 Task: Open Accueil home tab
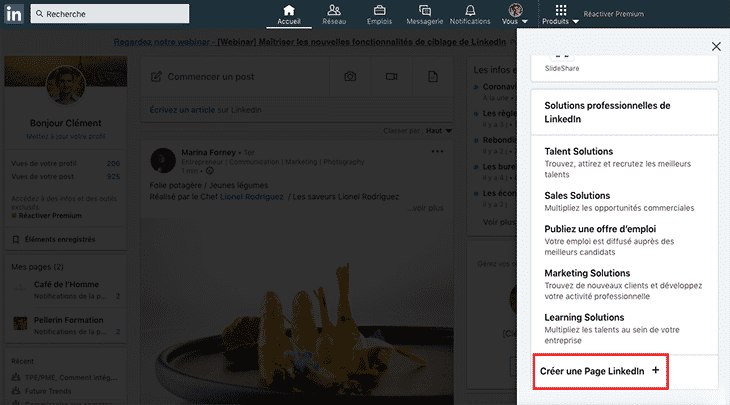(x=289, y=14)
